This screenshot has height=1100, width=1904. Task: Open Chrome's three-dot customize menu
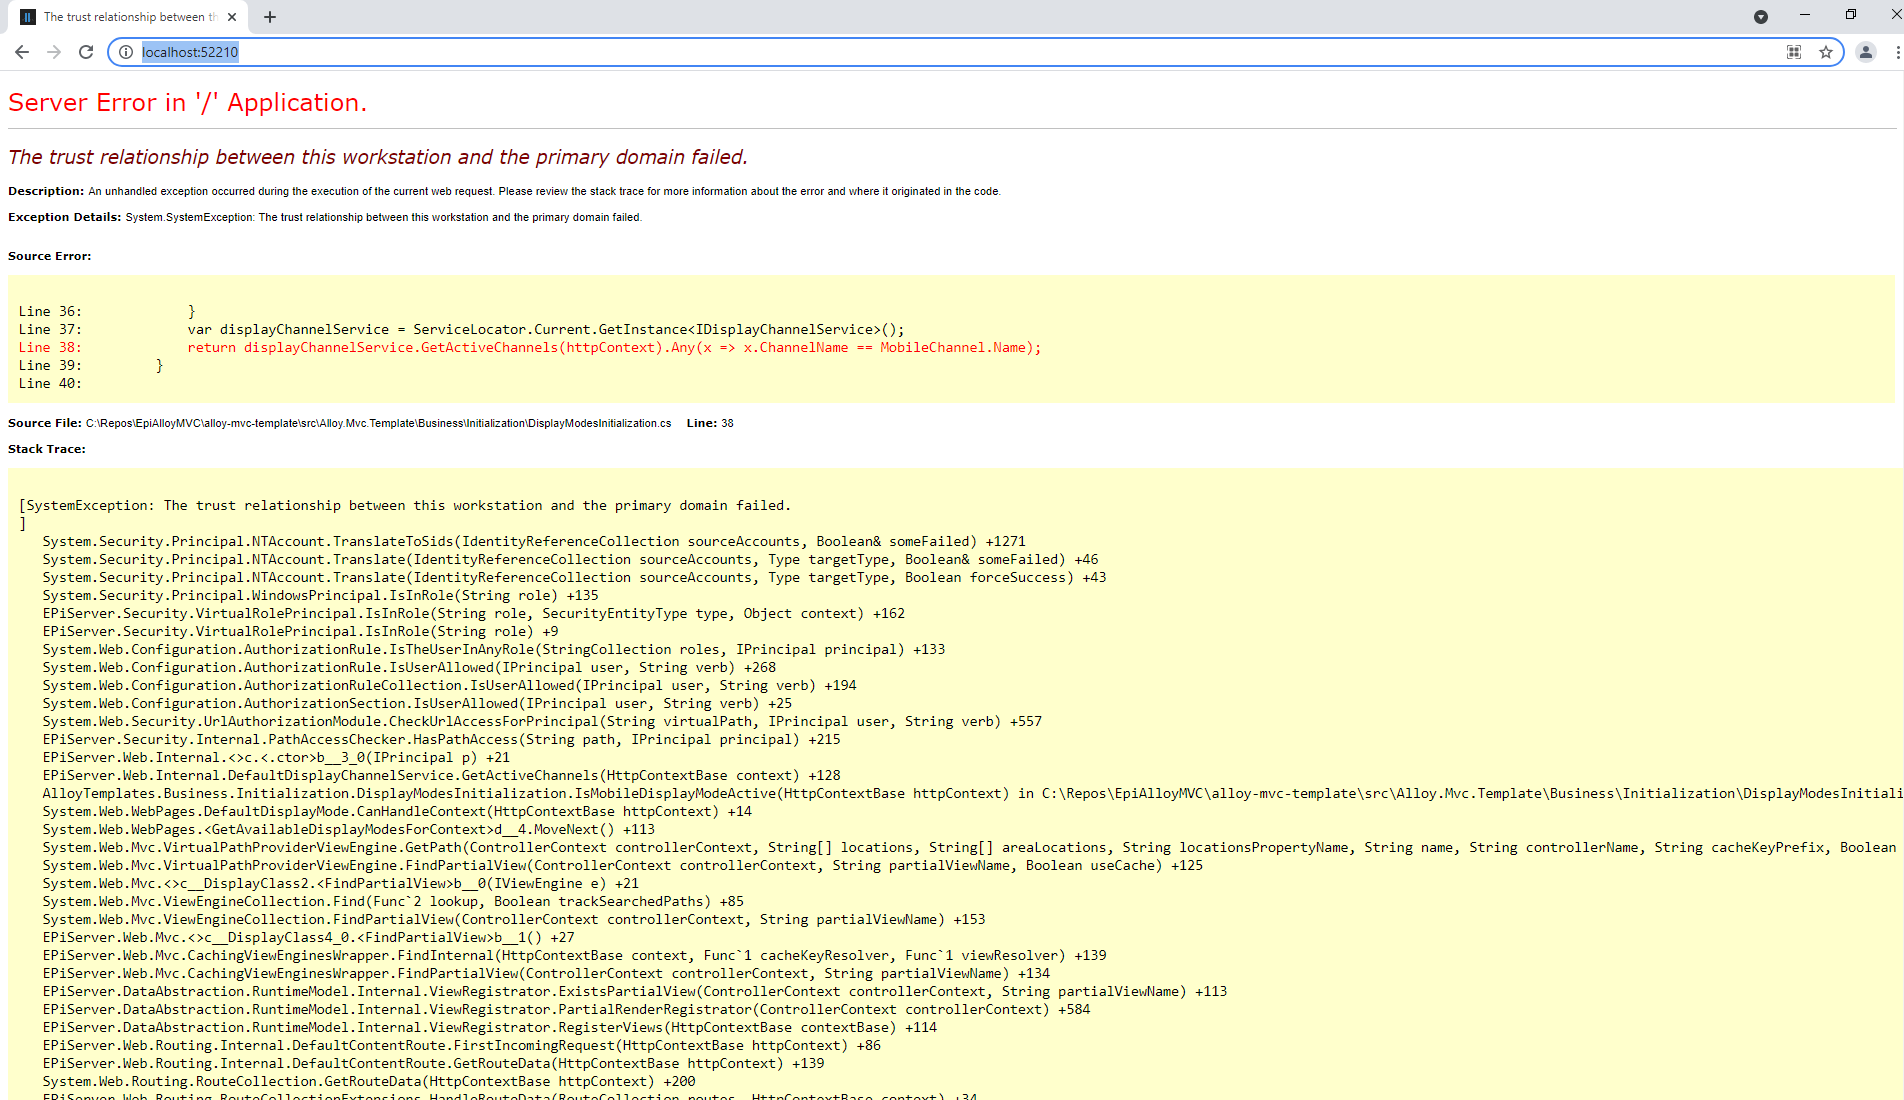(x=1896, y=52)
